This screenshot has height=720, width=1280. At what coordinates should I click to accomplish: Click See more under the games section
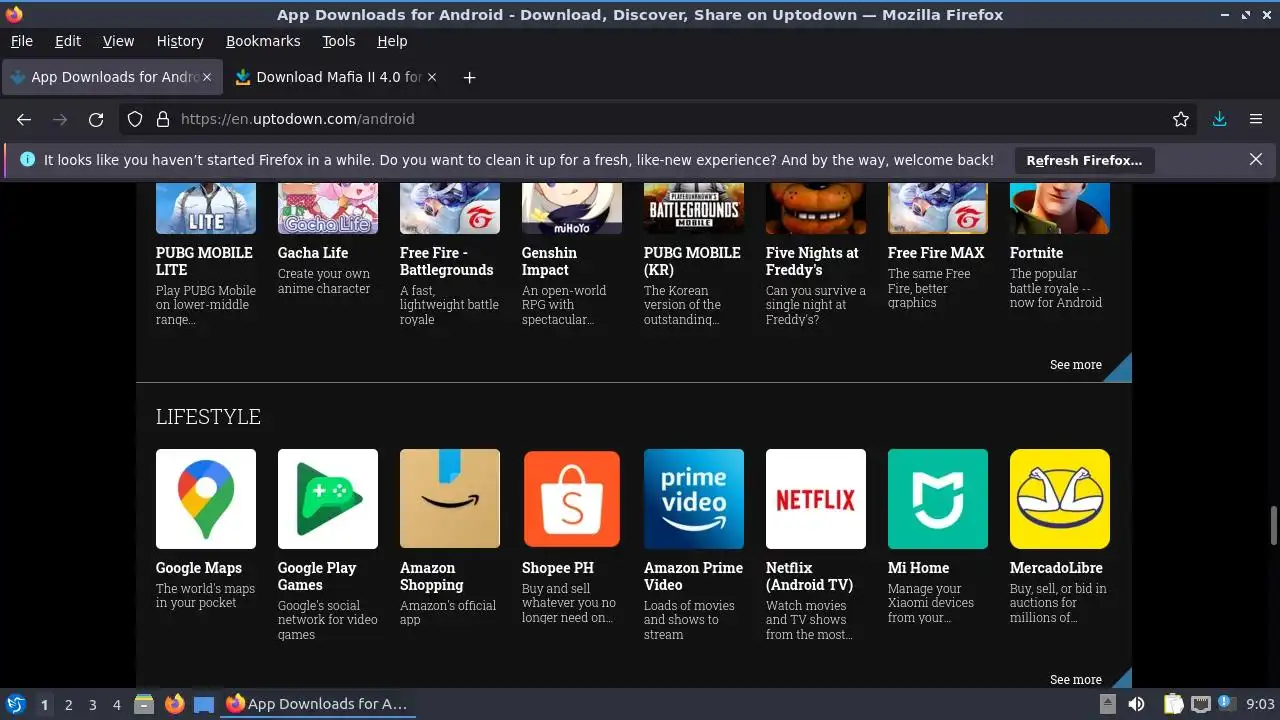pos(1076,365)
